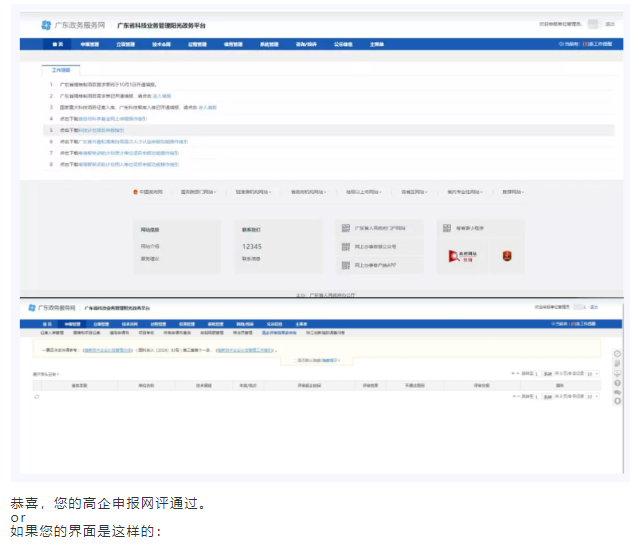This screenshot has width=639, height=548.
Task: Open page-size dropdown above the results table
Action: click(x=593, y=374)
